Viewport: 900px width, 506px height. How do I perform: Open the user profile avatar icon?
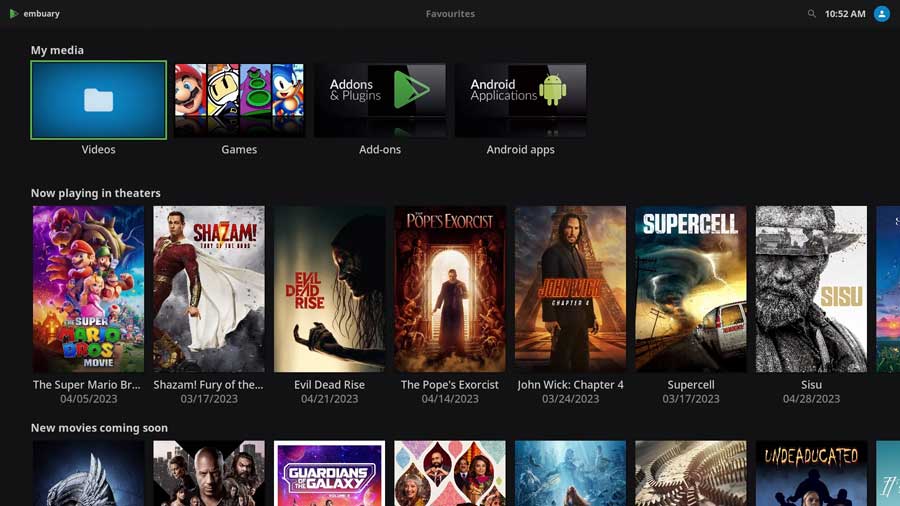coord(882,14)
